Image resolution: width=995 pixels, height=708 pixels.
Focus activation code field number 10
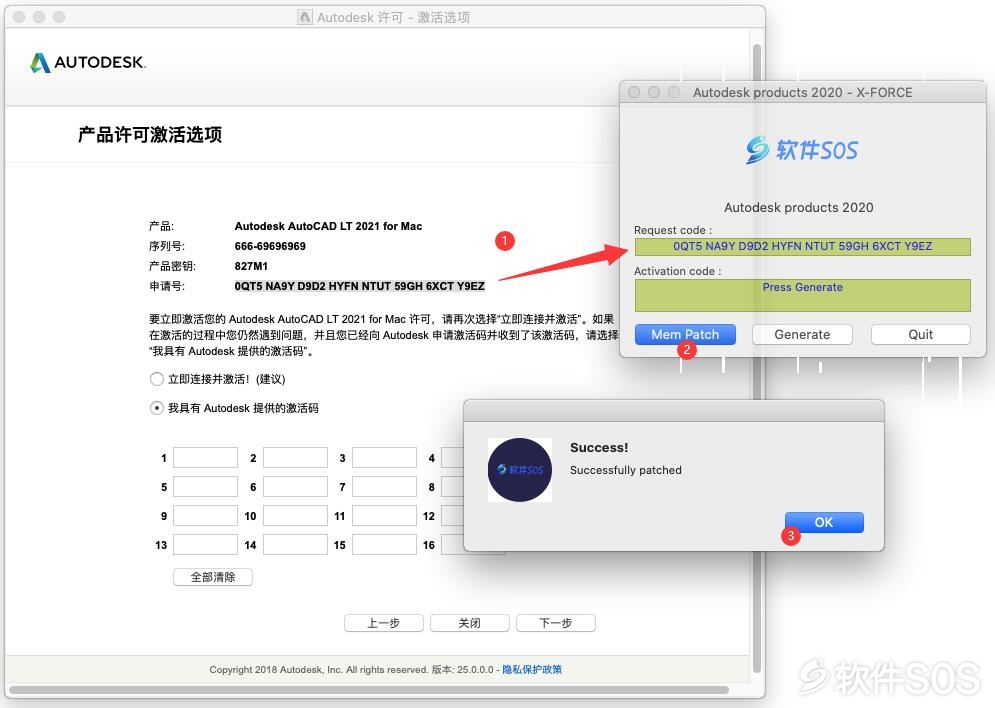click(x=295, y=516)
